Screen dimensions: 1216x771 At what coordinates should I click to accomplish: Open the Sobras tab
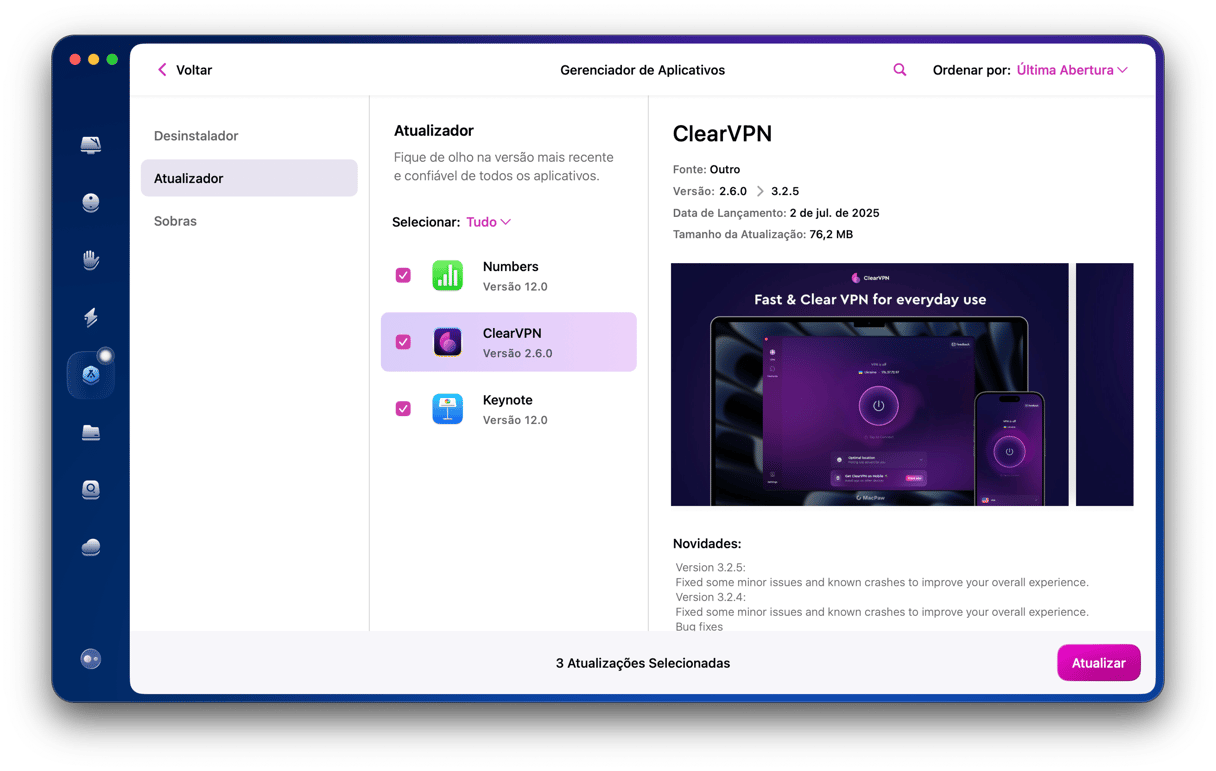tap(175, 221)
